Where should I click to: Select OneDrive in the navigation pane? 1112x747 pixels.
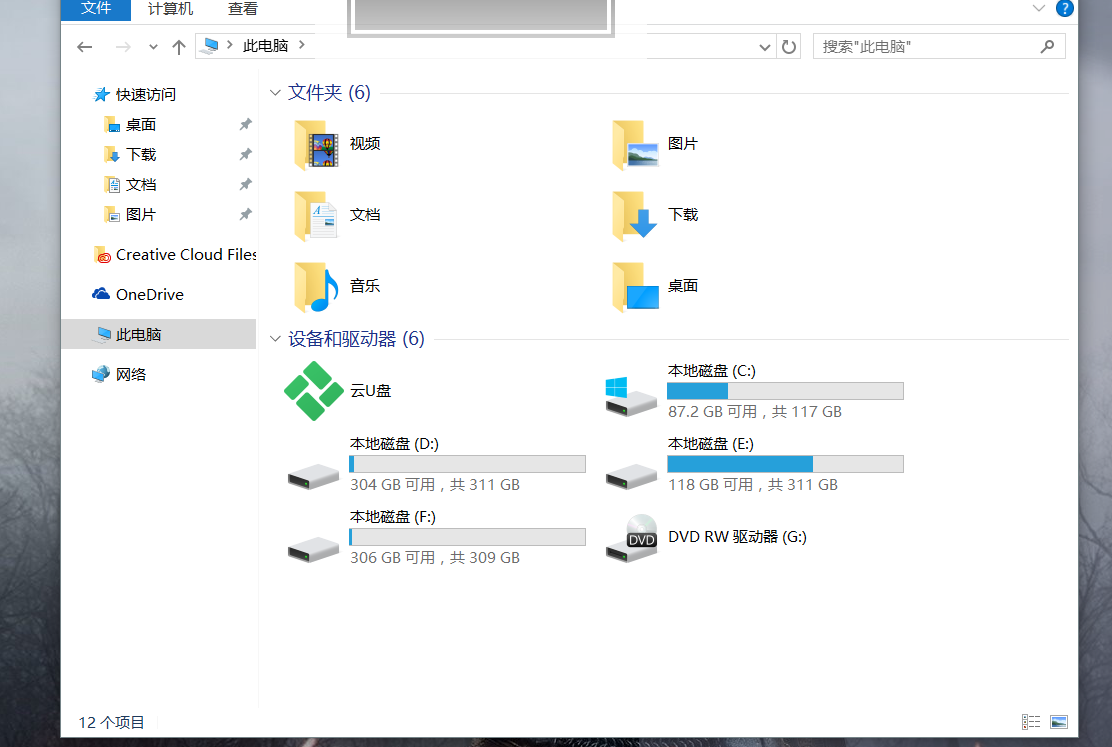click(149, 294)
